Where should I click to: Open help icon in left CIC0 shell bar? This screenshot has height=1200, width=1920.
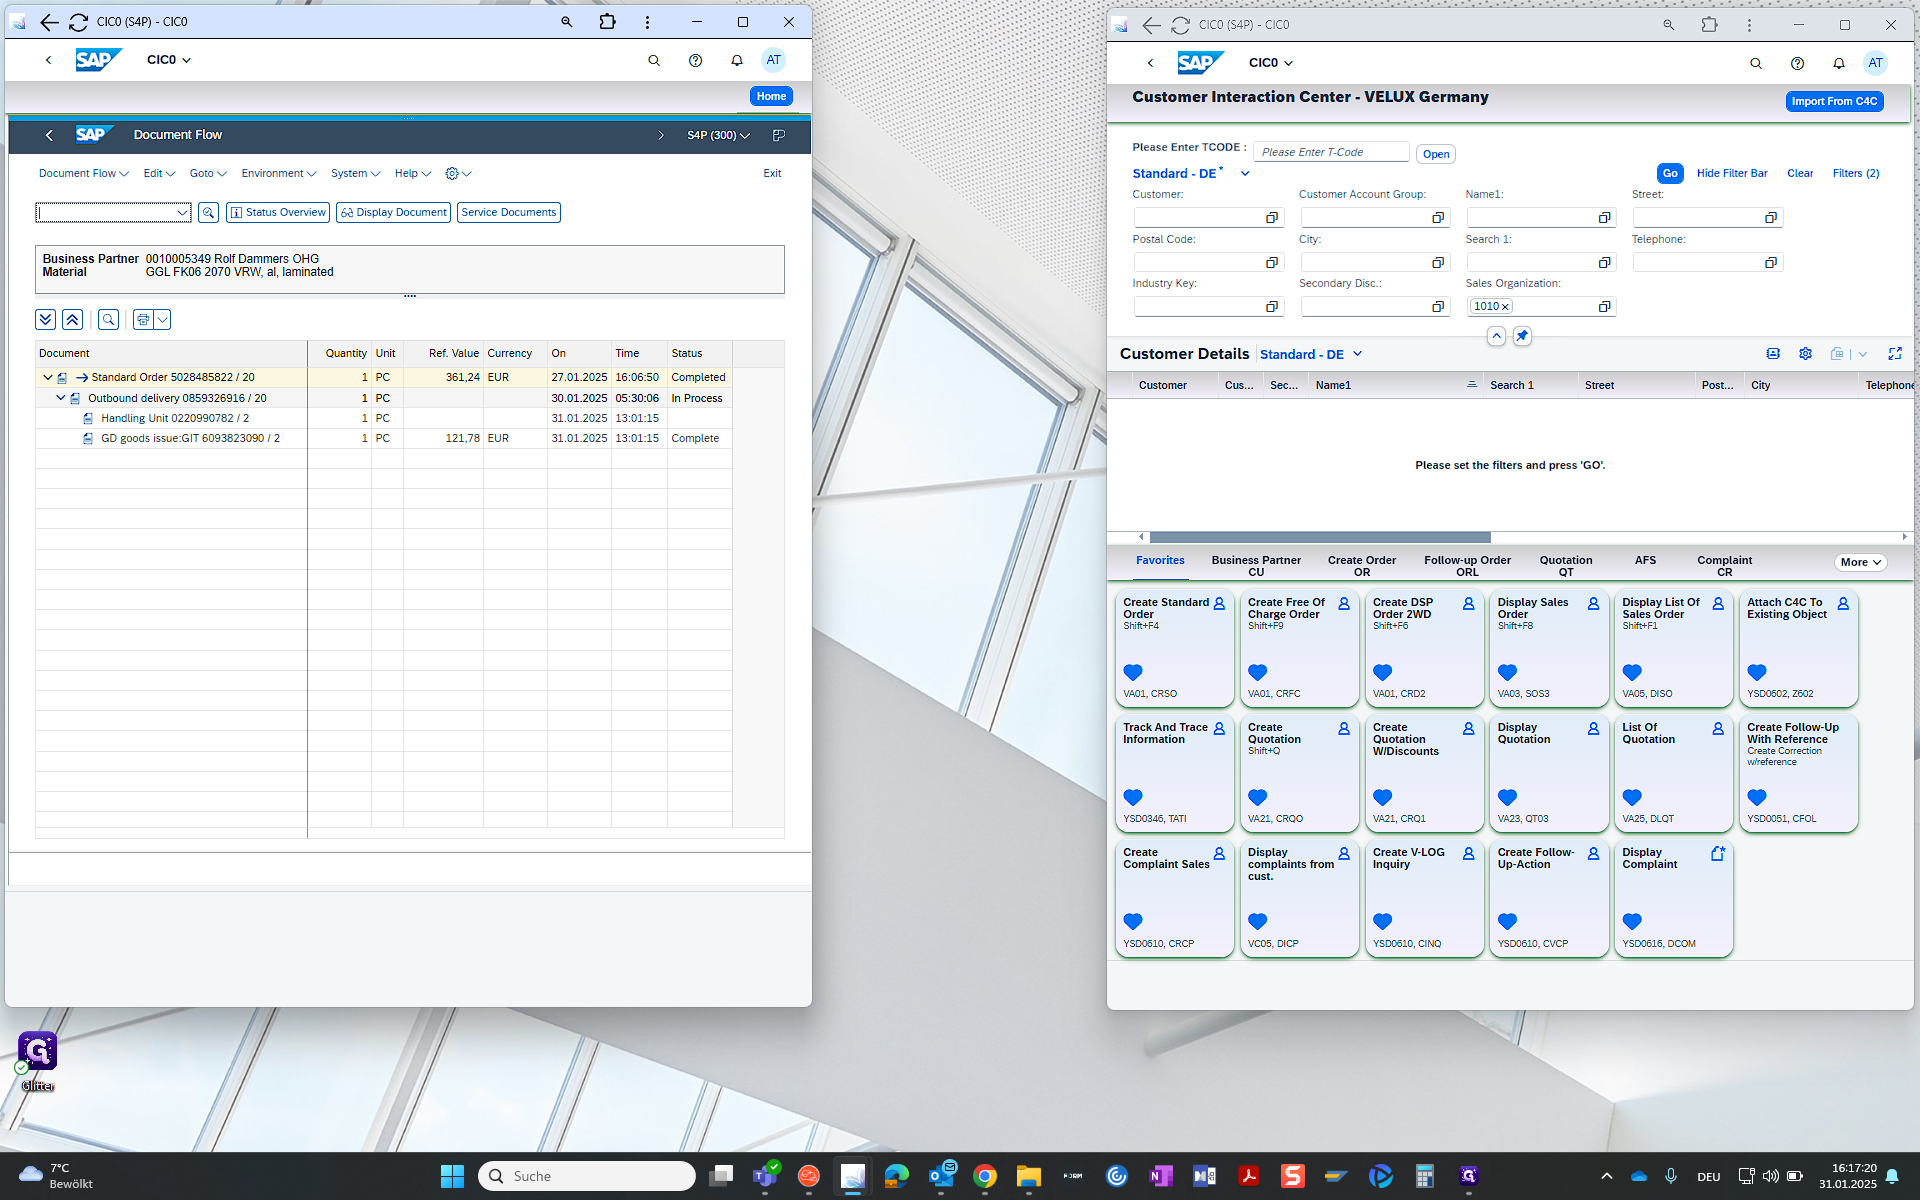(x=696, y=61)
